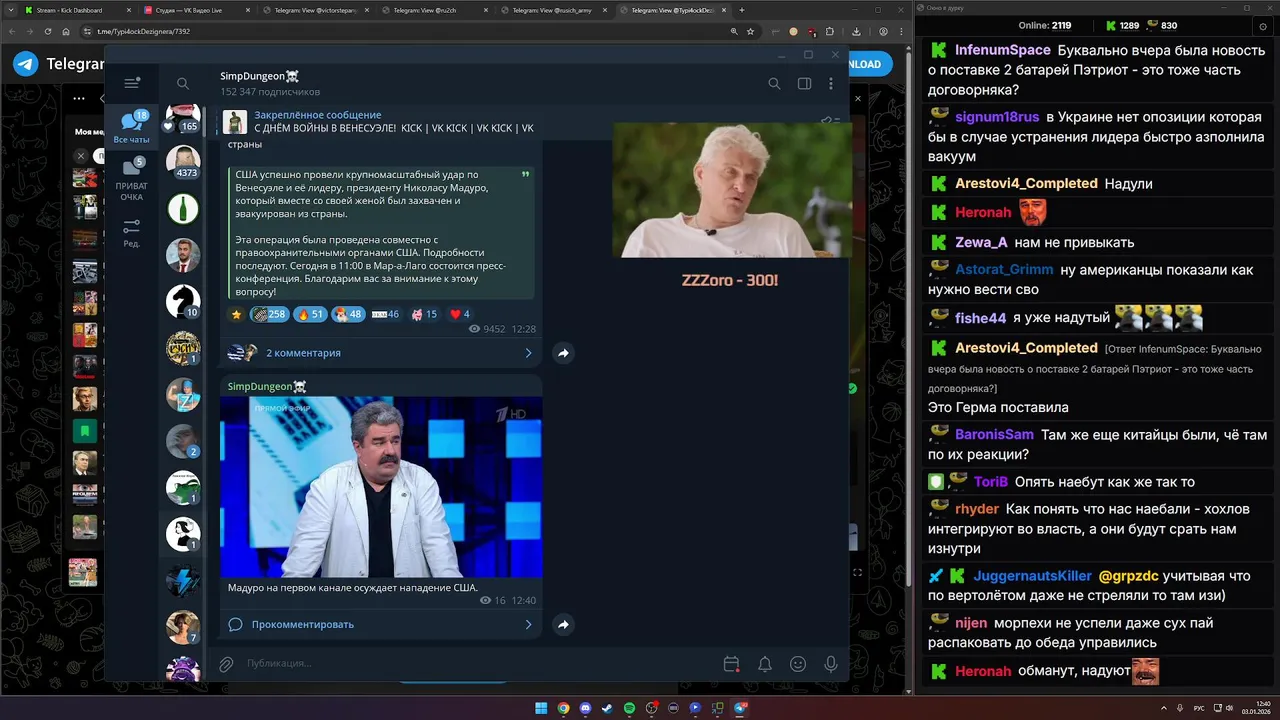Toggle silent broadcast bell icon

point(764,664)
